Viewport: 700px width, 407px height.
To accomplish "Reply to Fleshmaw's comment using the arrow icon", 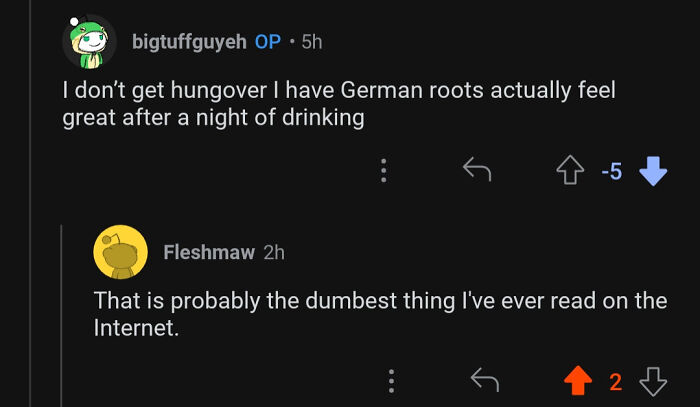I will click(x=485, y=381).
